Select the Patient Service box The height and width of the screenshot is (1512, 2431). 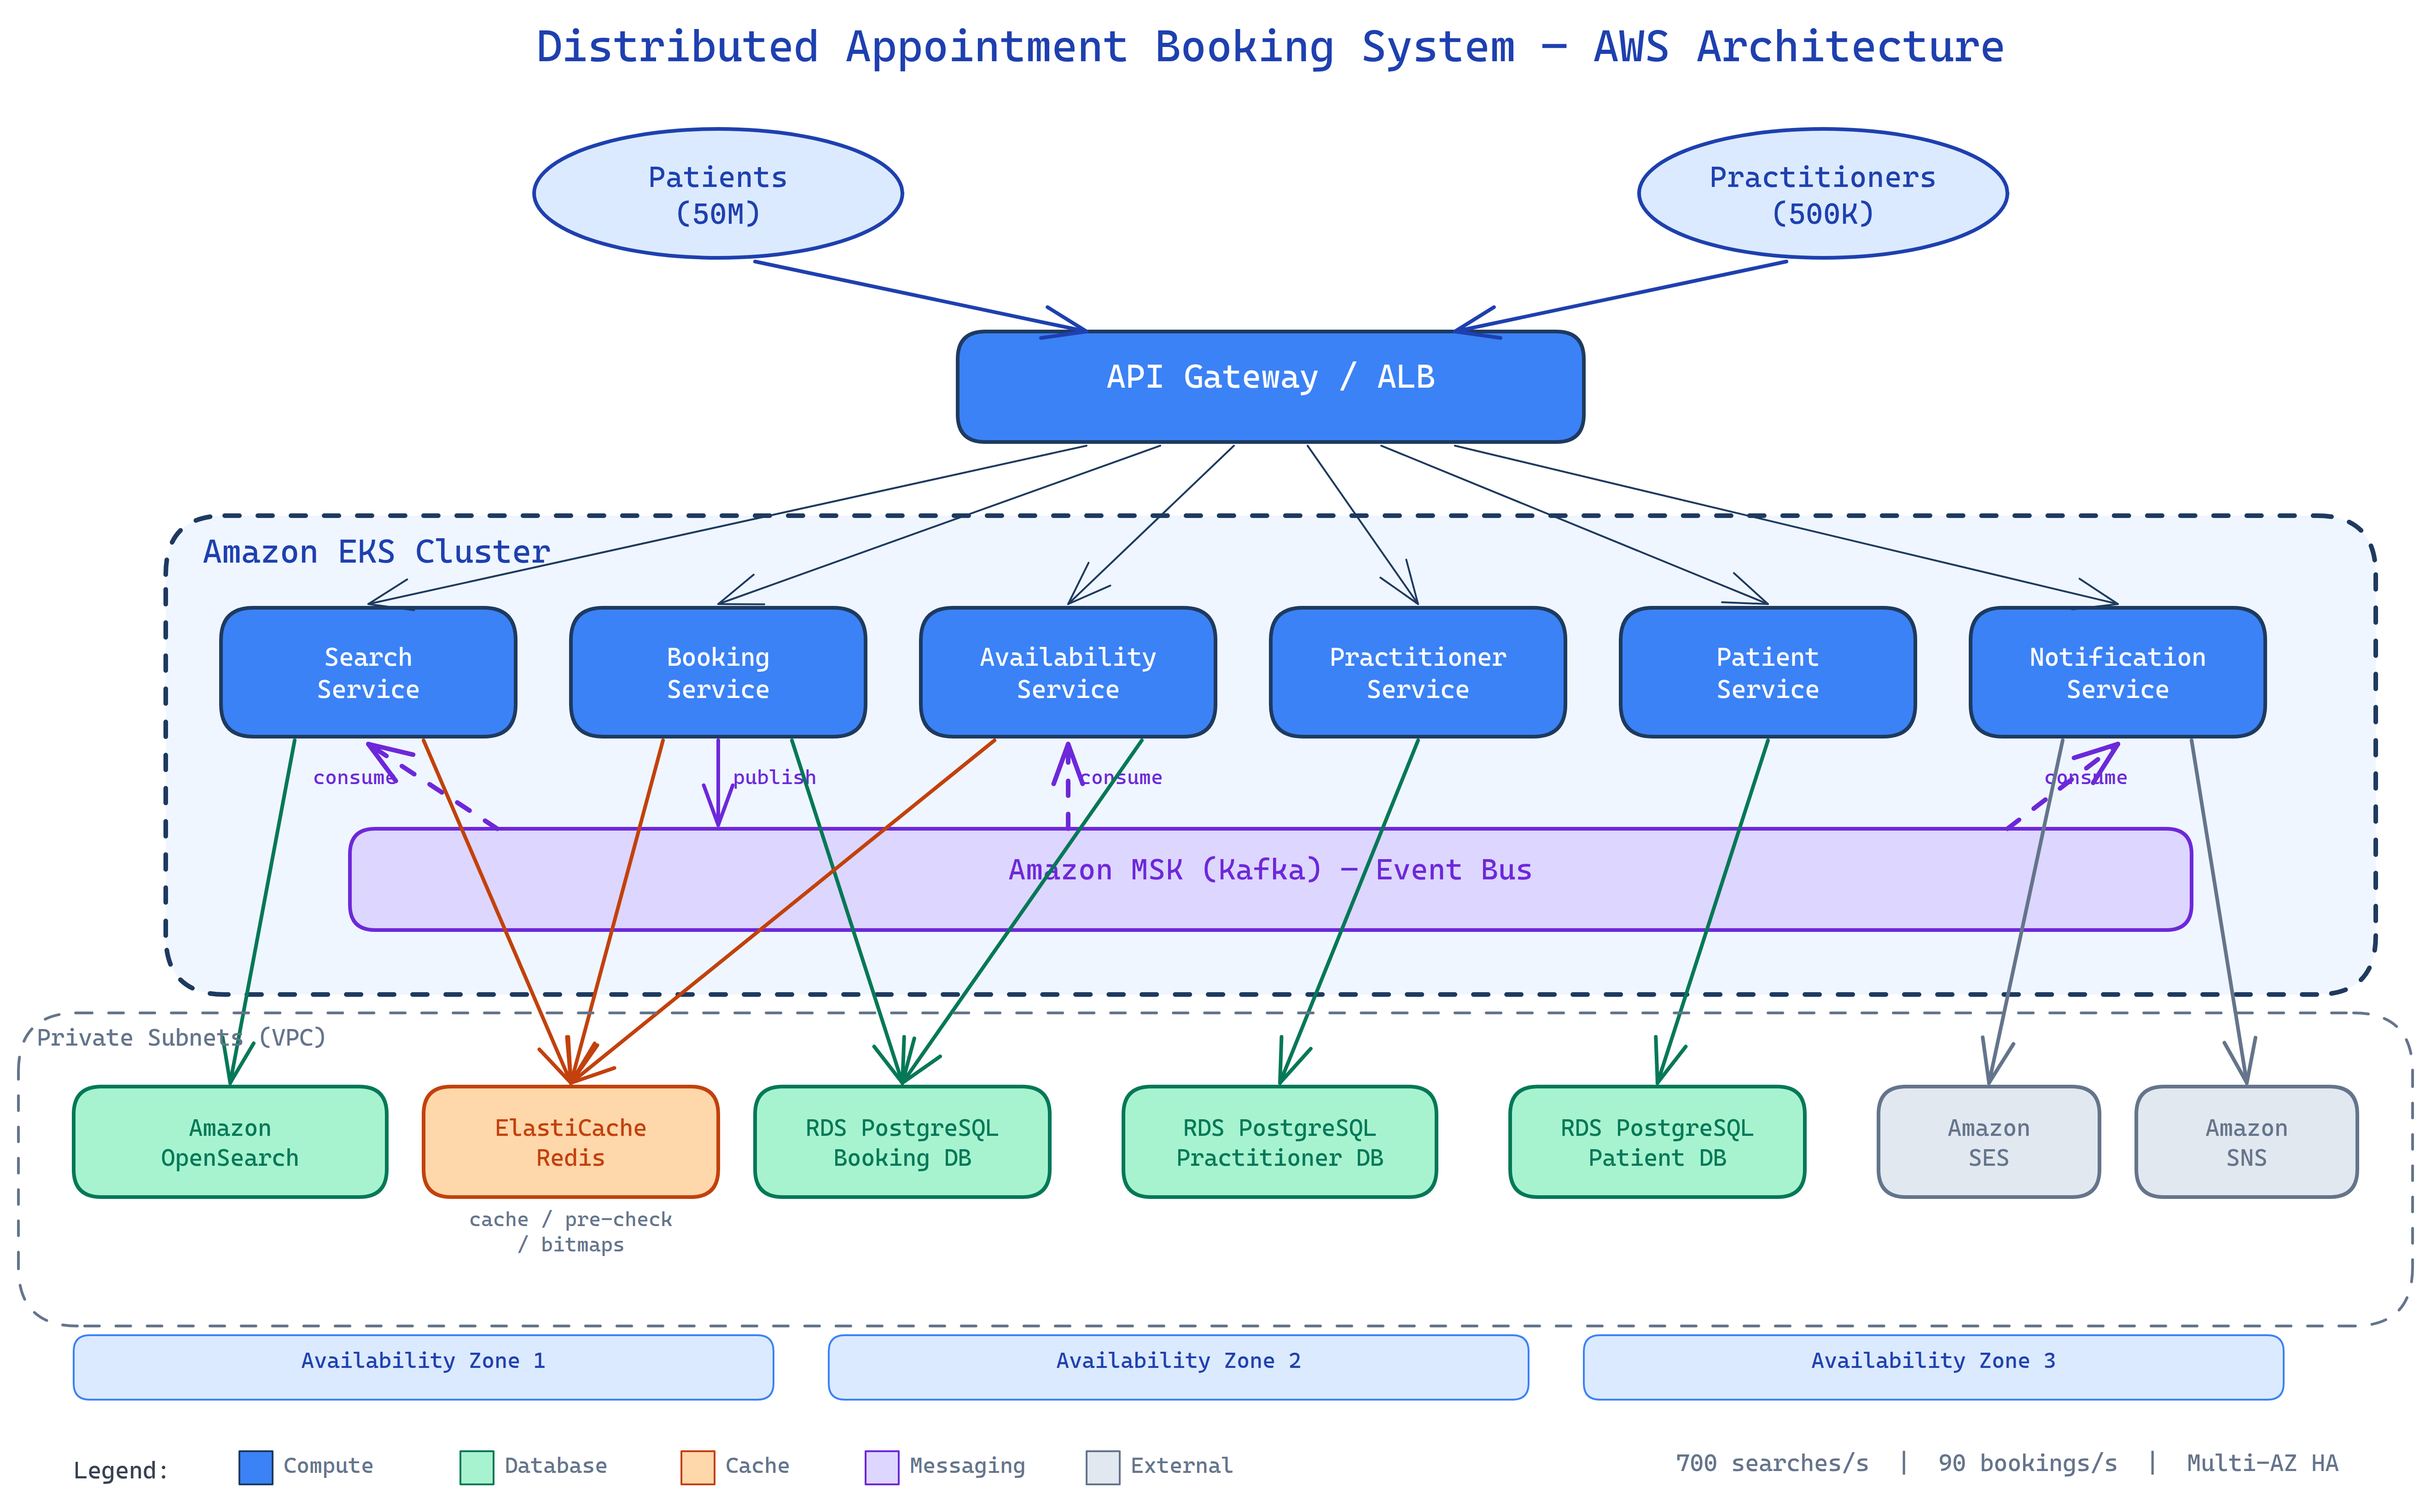tap(1767, 672)
